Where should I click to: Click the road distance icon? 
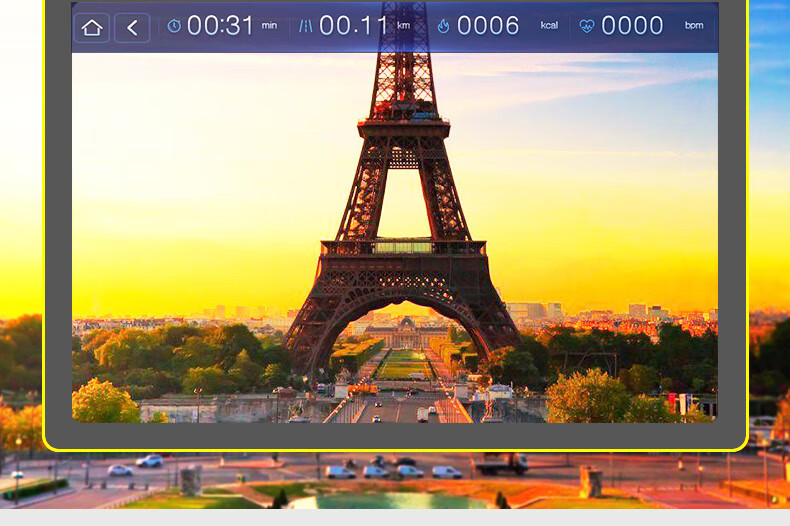click(x=306, y=26)
